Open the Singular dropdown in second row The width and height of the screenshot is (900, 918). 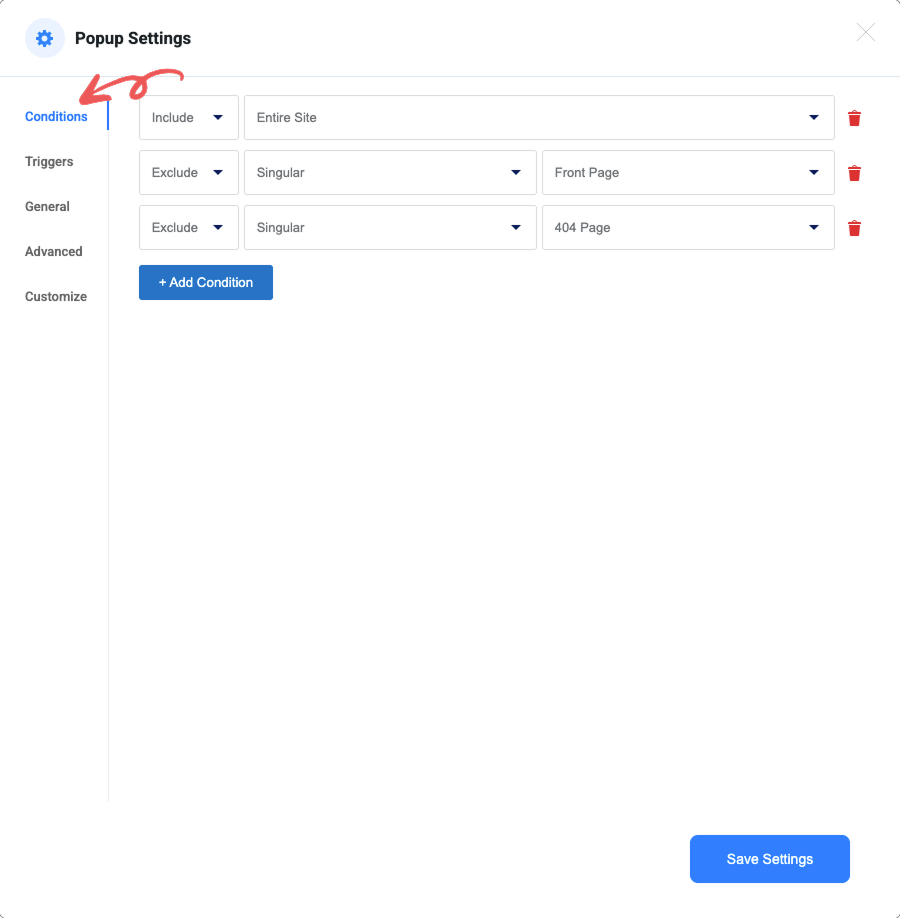point(389,173)
